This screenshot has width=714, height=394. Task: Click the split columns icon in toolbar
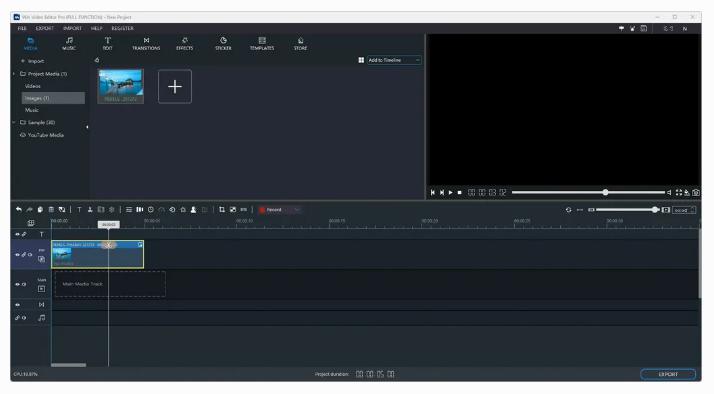140,210
